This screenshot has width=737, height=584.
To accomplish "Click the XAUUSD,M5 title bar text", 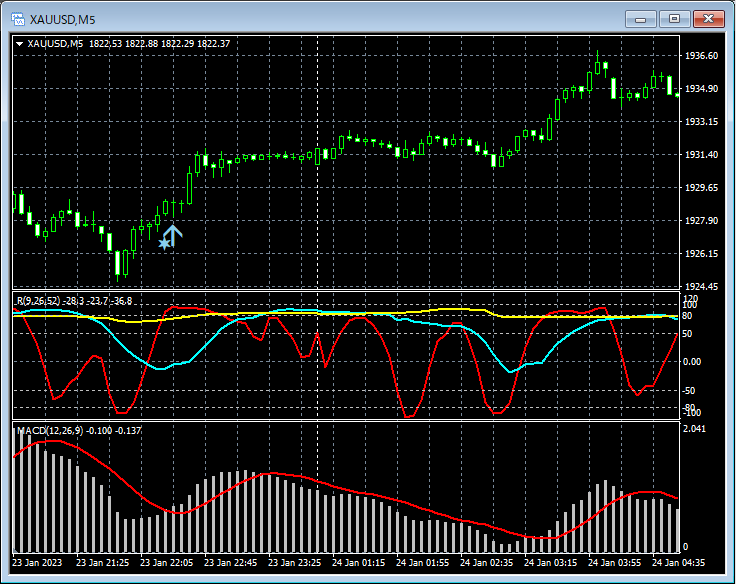I will pyautogui.click(x=62, y=18).
